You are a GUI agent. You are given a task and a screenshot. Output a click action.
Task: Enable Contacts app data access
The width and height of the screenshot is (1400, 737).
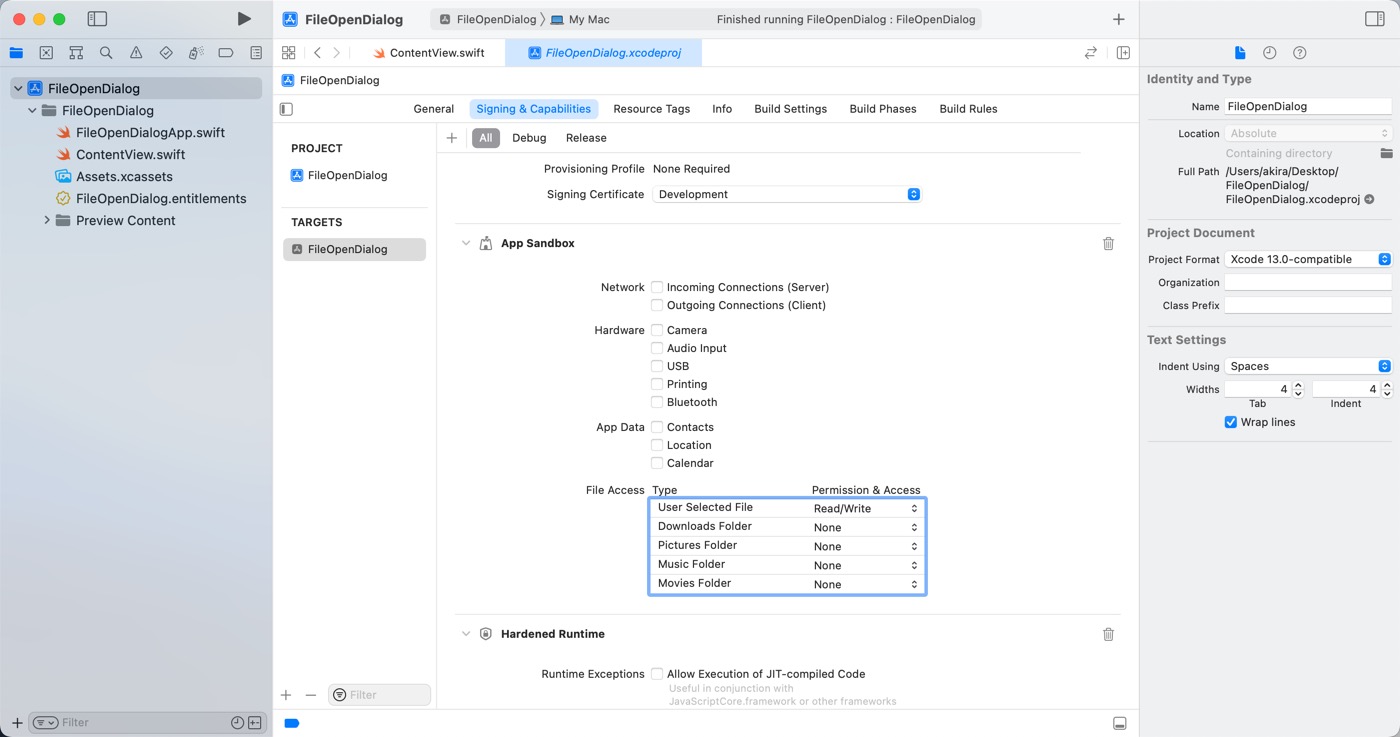(x=657, y=427)
